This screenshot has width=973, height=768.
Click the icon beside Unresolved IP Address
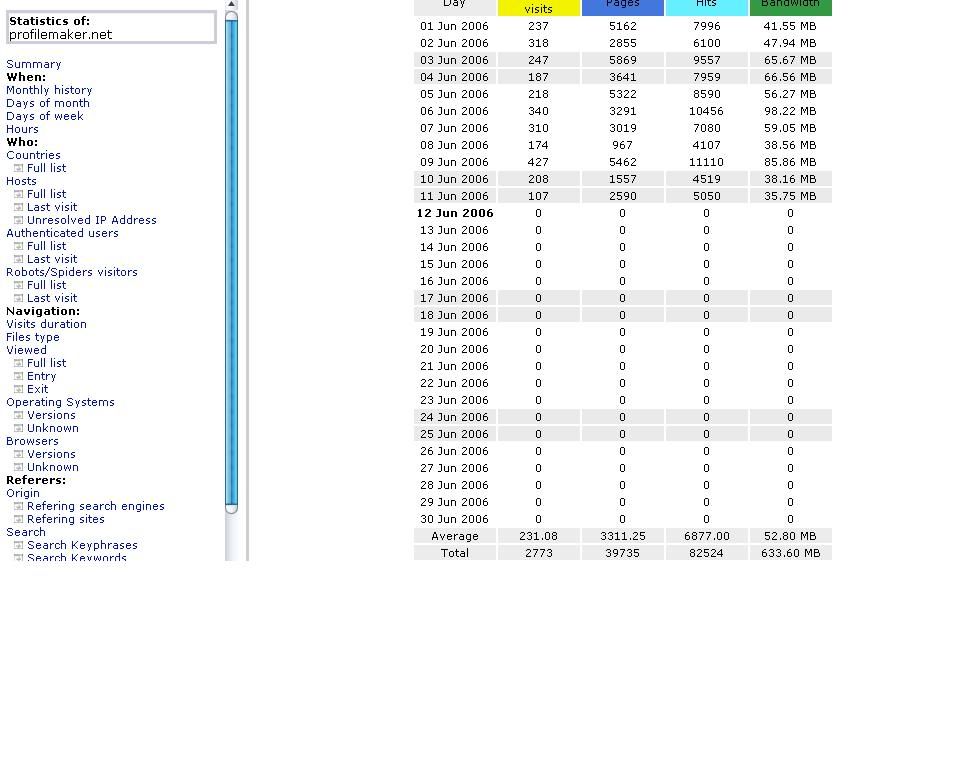click(x=19, y=220)
